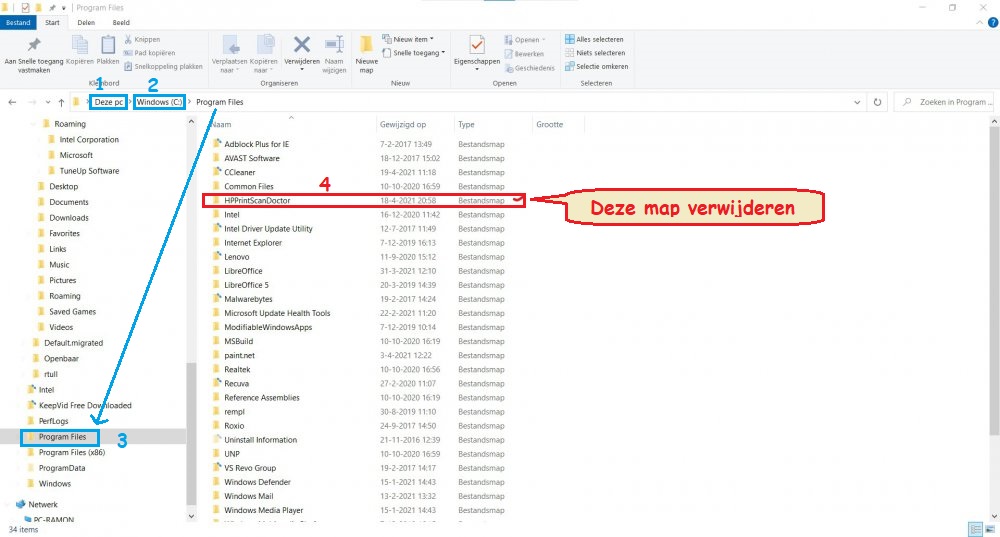The image size is (1000, 537).
Task: Open the Nieuw item dropdown
Action: point(408,39)
